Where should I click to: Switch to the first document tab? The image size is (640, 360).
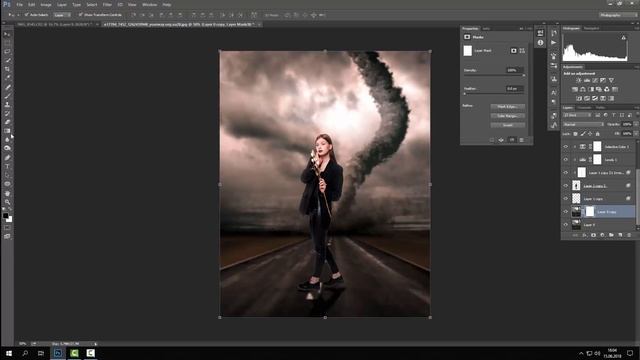[x=56, y=24]
